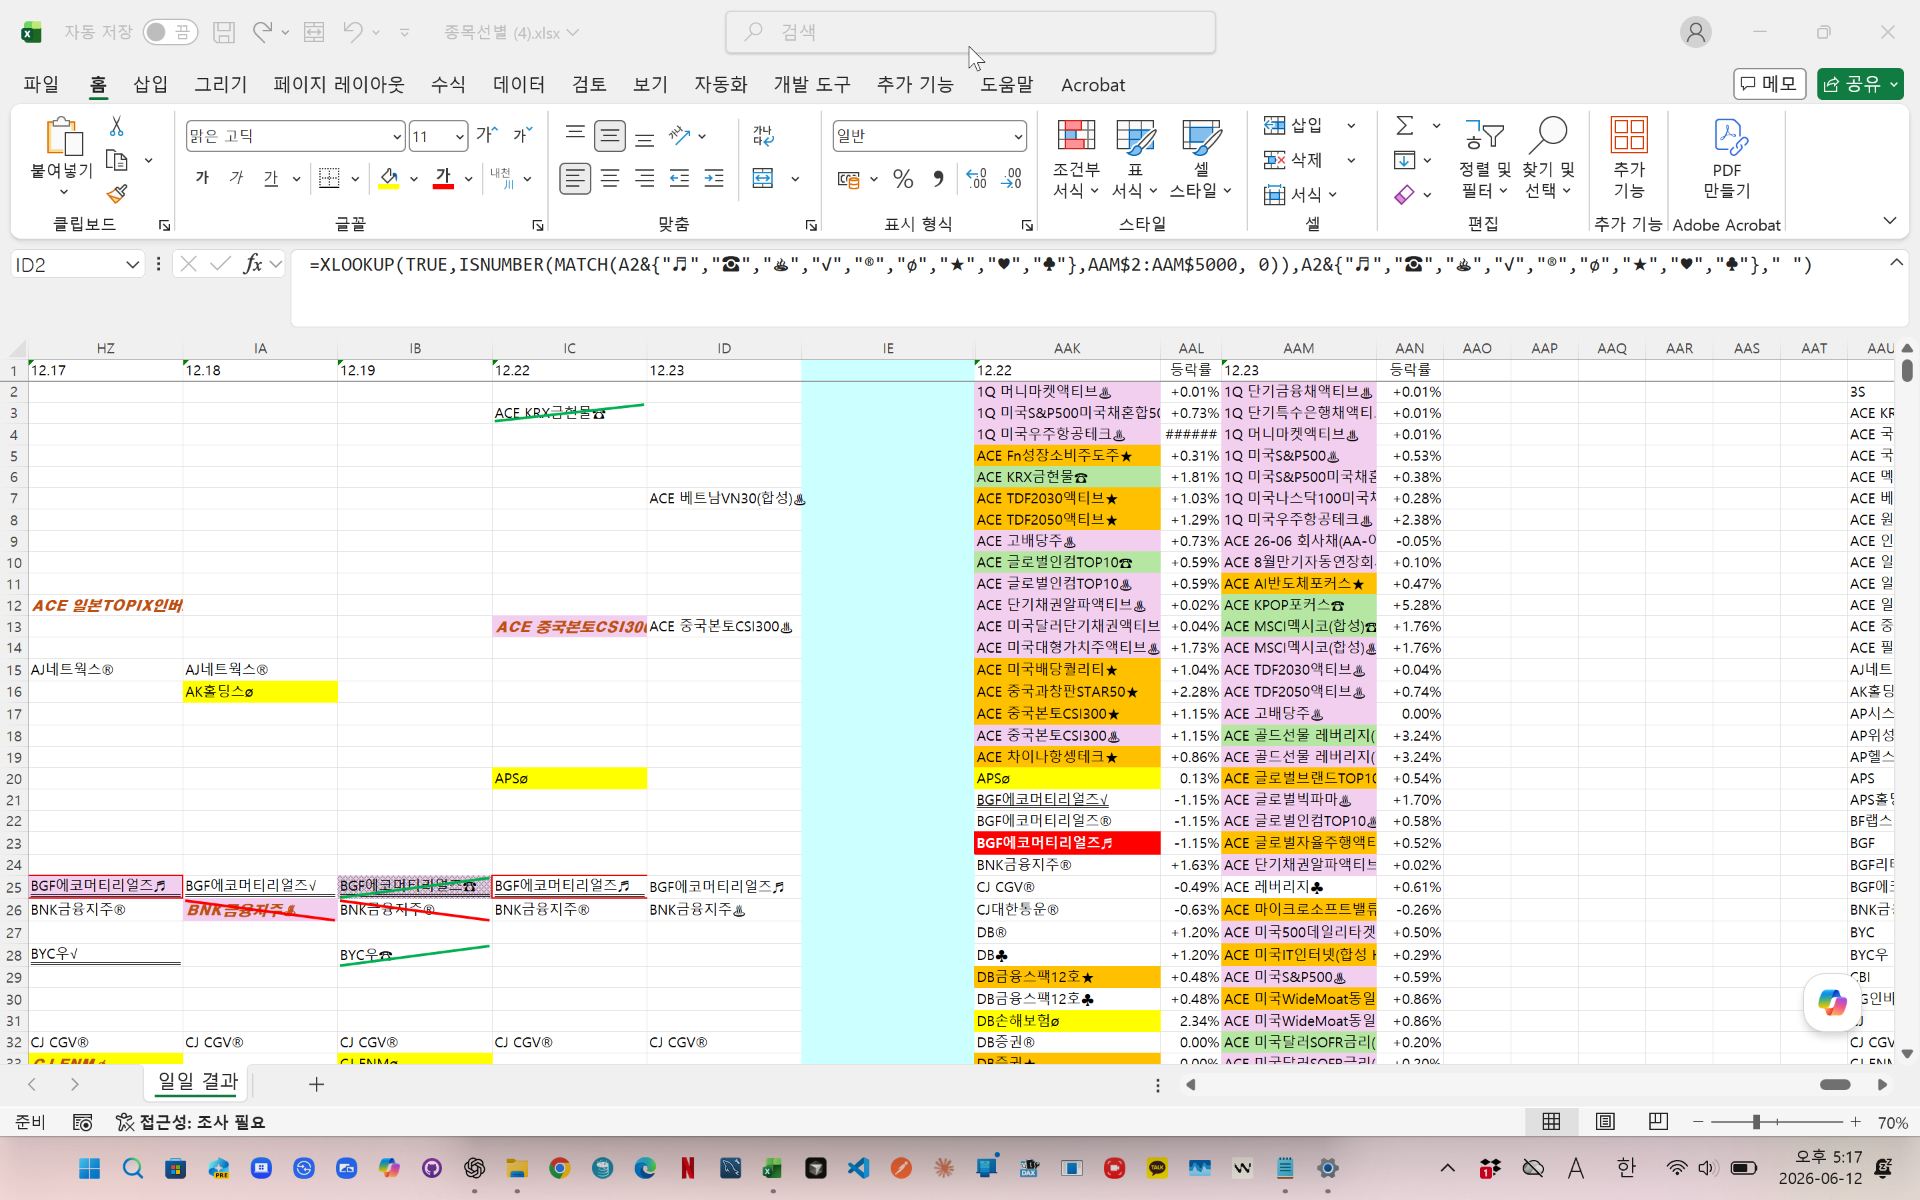Viewport: 1920px width, 1200px height.
Task: Select the 일일 결과 sheet tab
Action: [x=198, y=1082]
